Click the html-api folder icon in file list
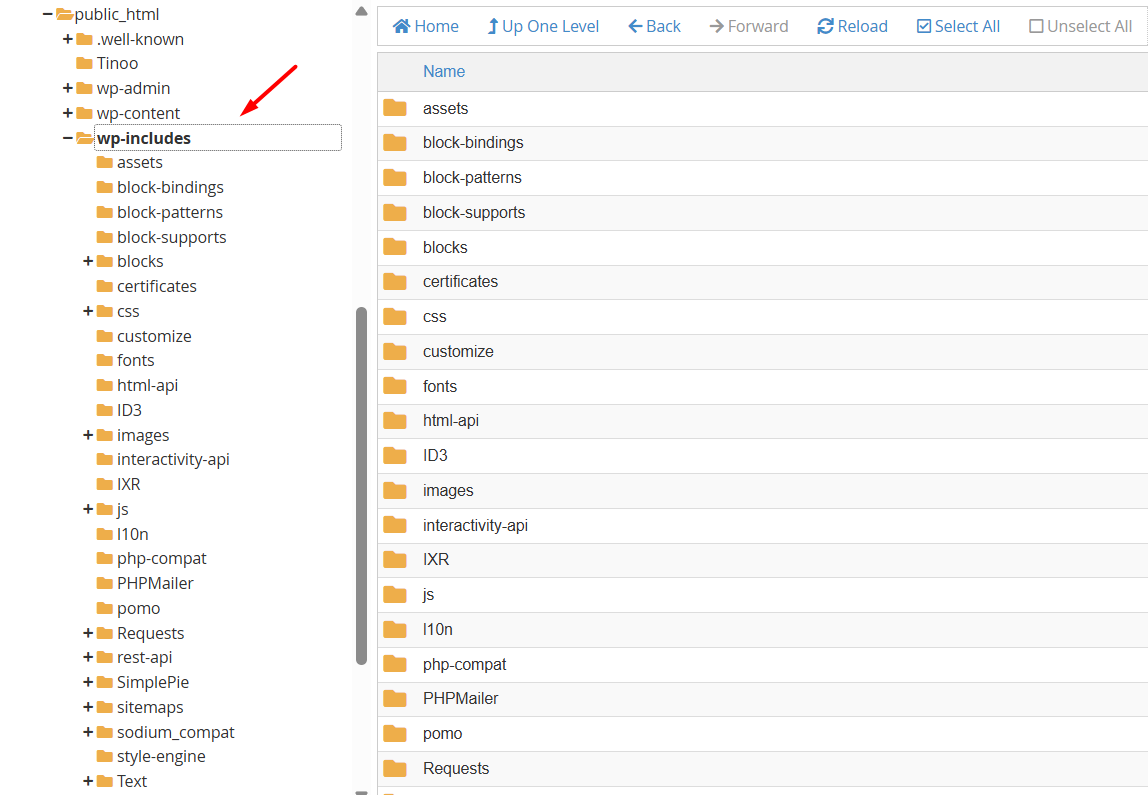This screenshot has width=1148, height=795. point(395,421)
